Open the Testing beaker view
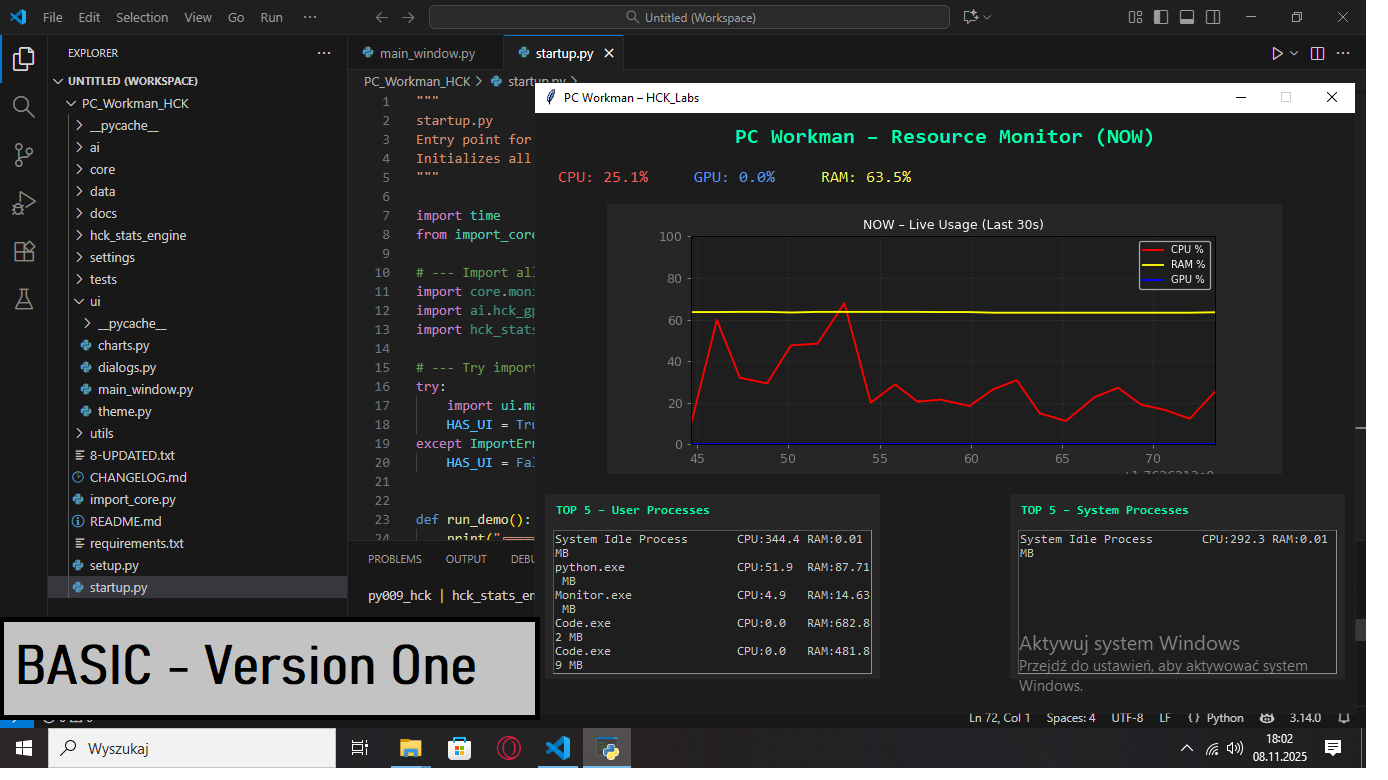Screen dimensions: 1388x780 tap(22, 299)
